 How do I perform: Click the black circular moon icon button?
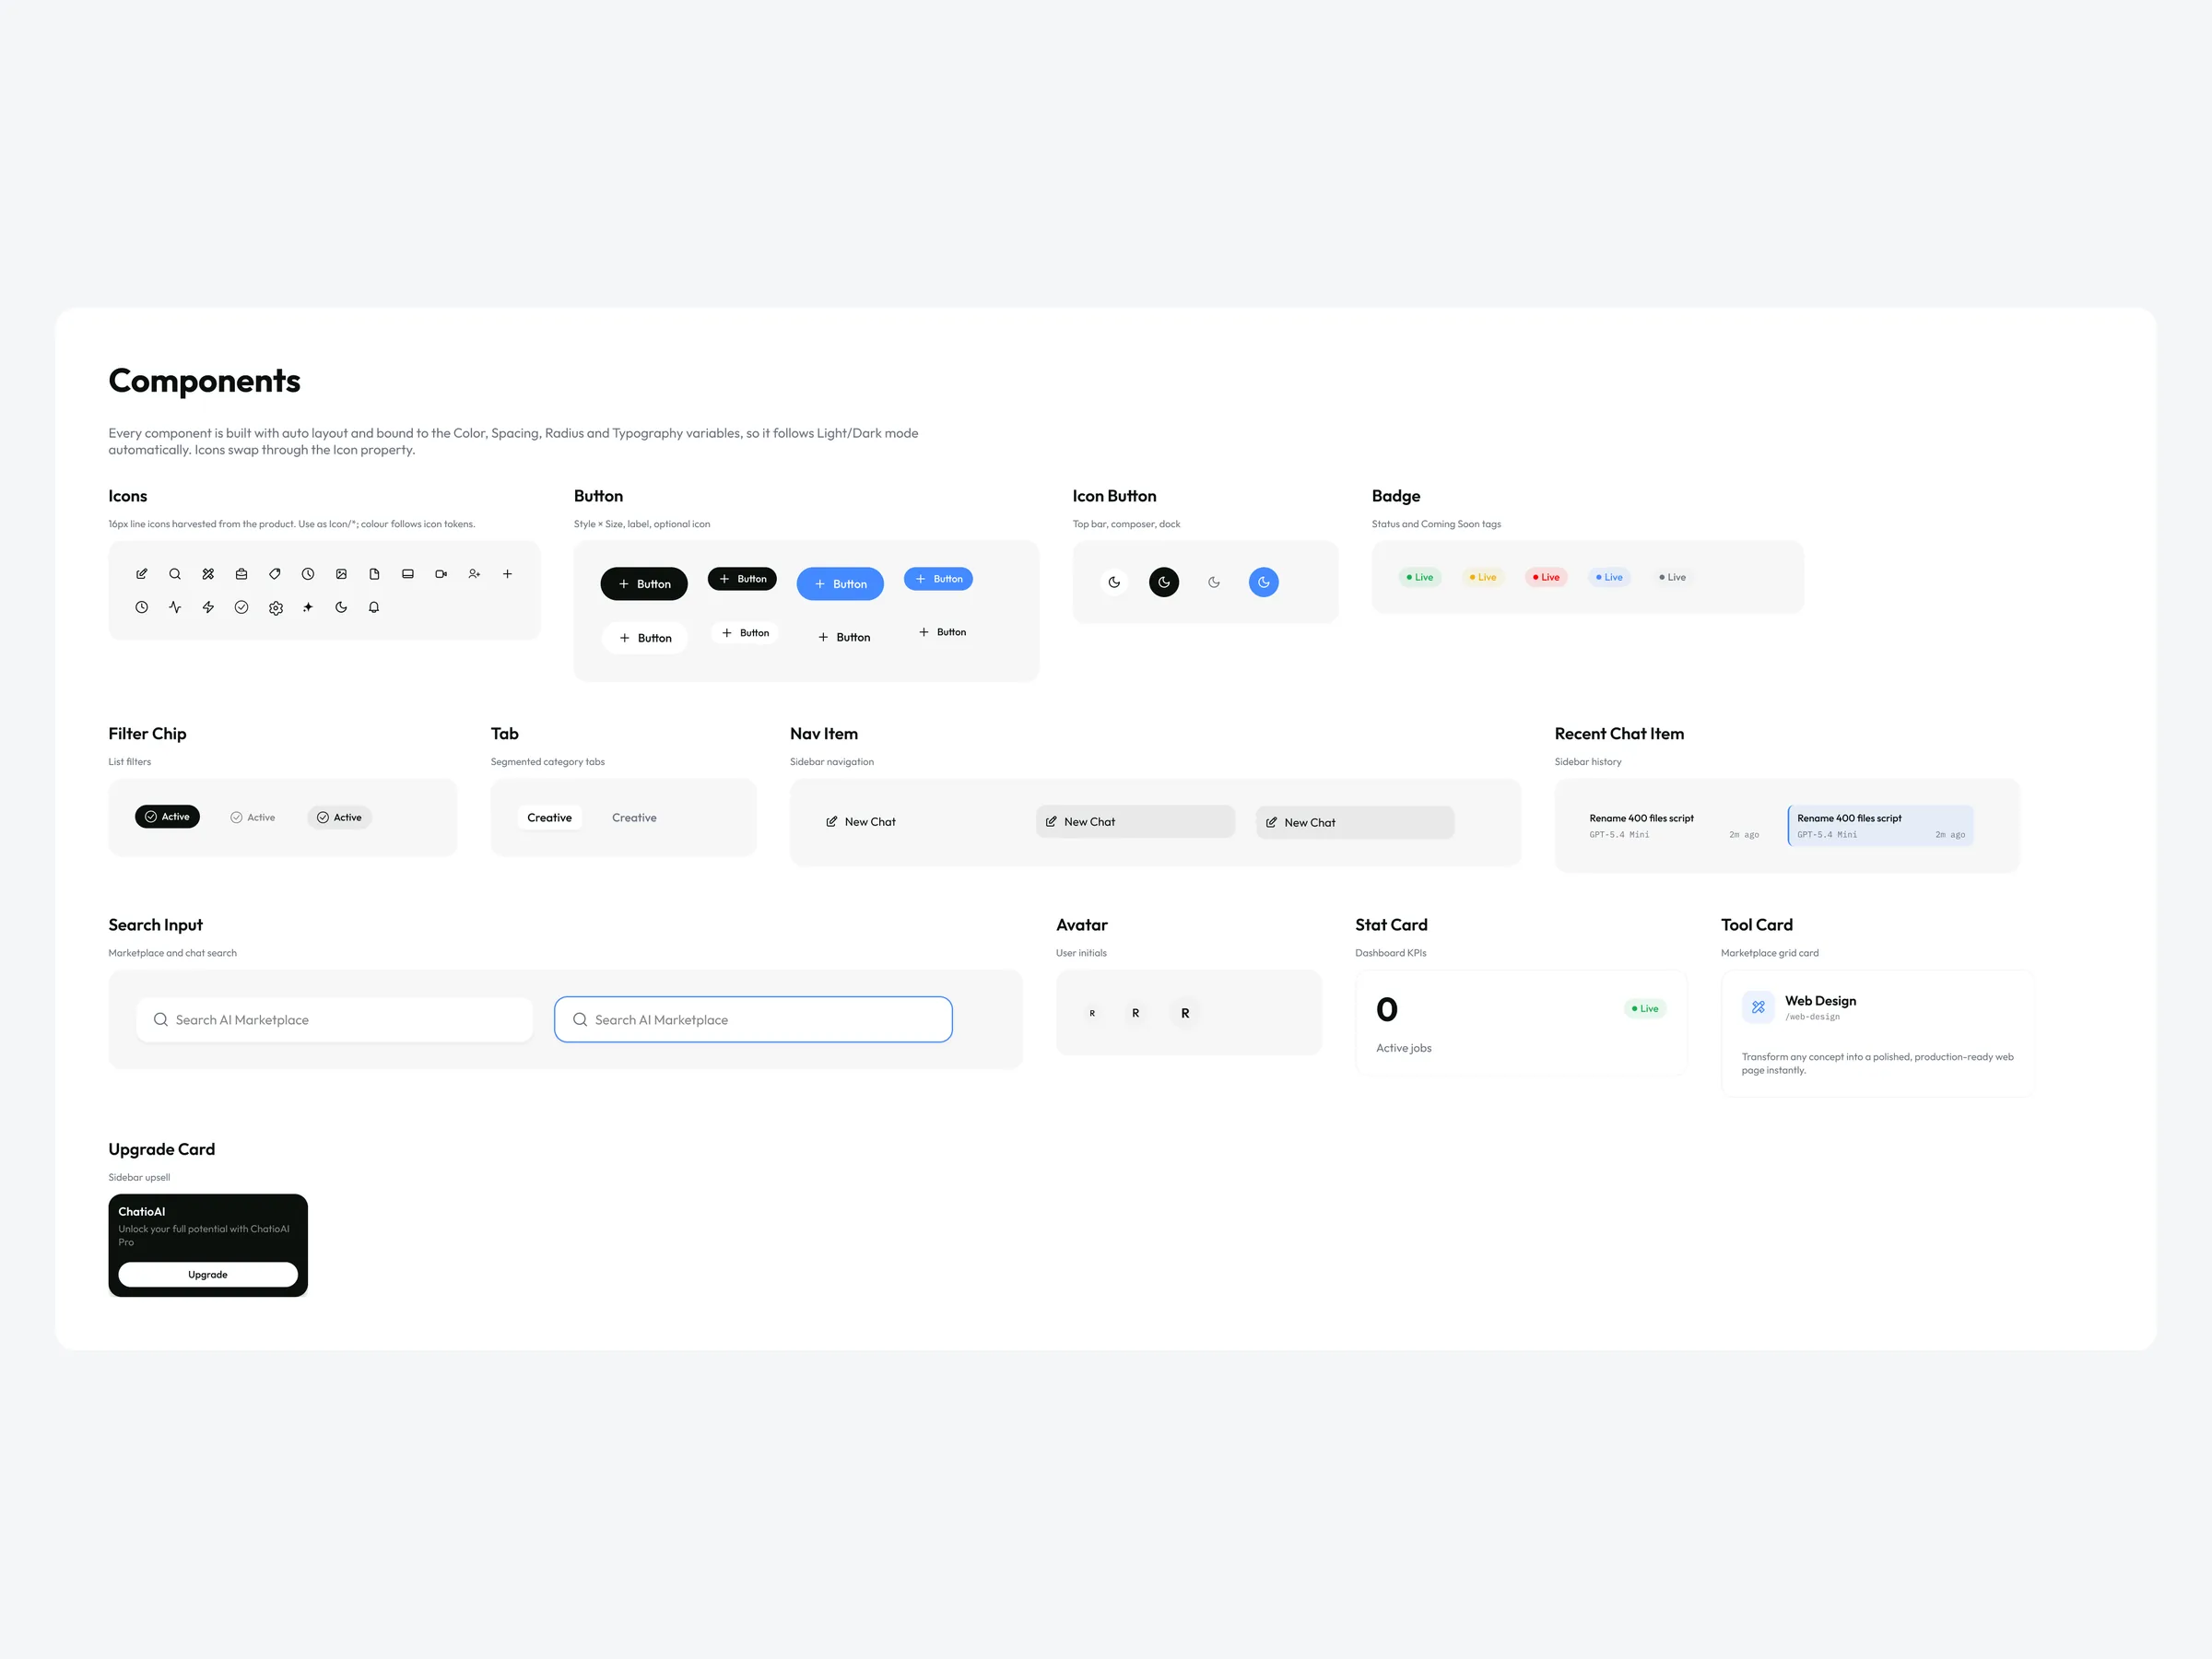(x=1164, y=582)
